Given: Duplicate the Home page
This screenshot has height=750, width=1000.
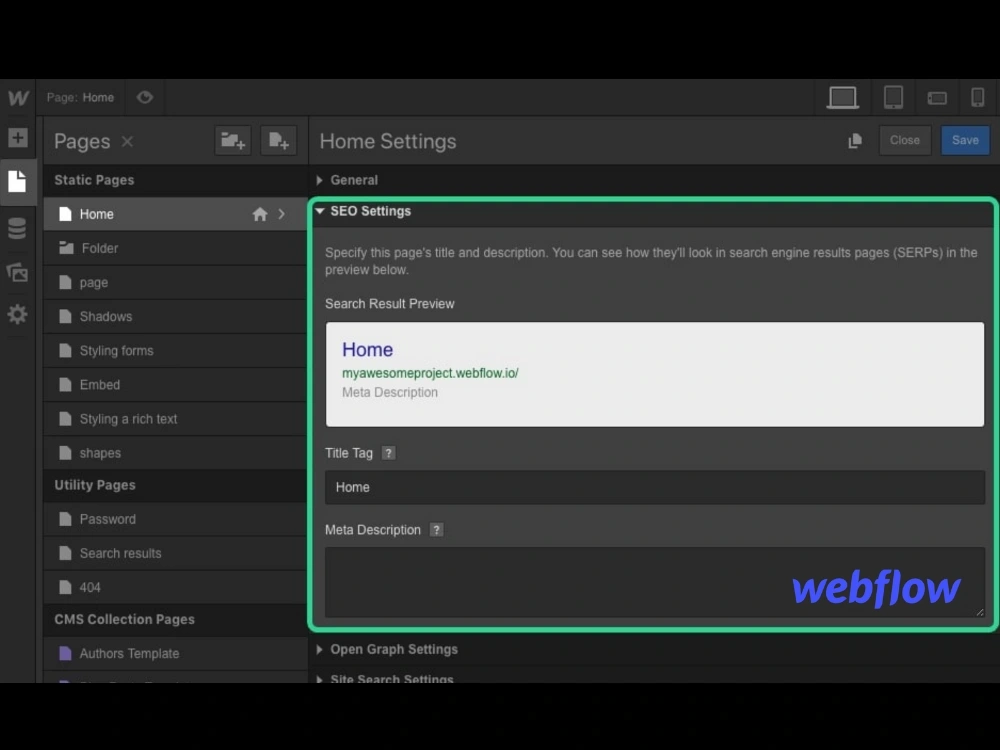Looking at the screenshot, I should (x=855, y=140).
